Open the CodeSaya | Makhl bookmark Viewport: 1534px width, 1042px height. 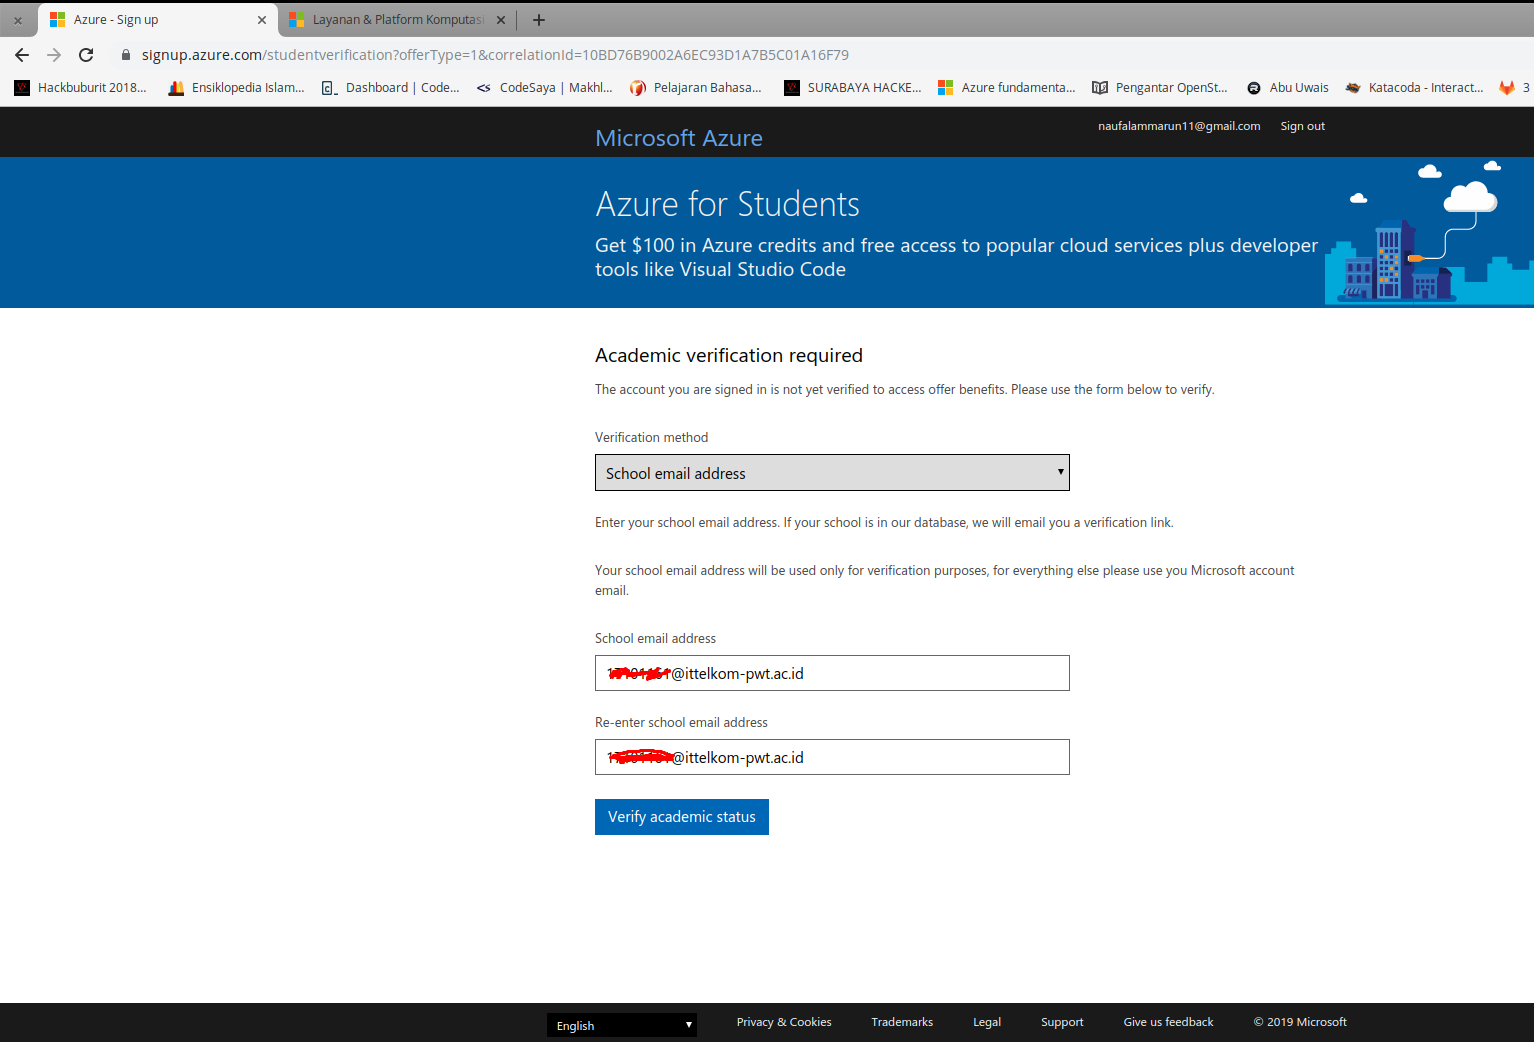[x=544, y=88]
